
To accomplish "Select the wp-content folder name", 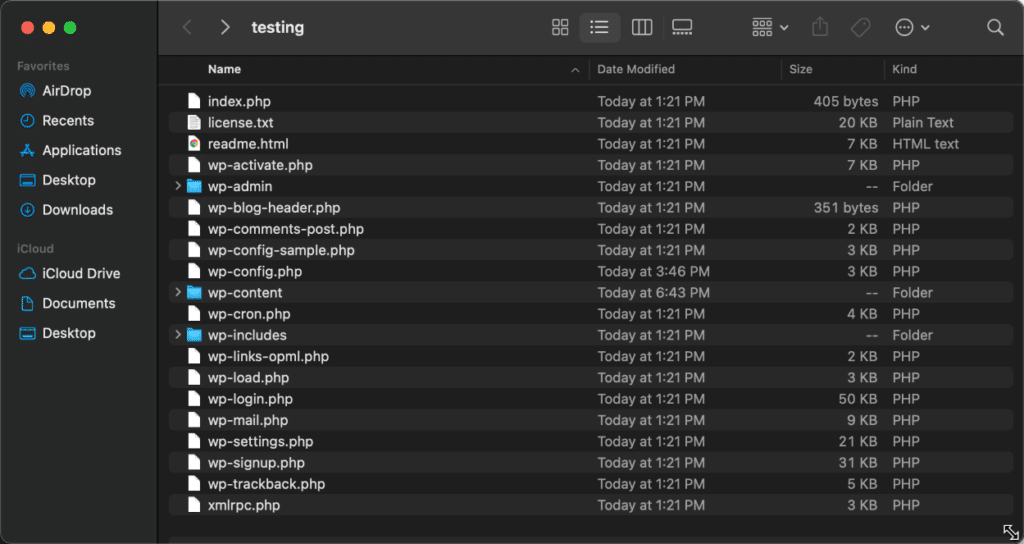I will tap(245, 293).
